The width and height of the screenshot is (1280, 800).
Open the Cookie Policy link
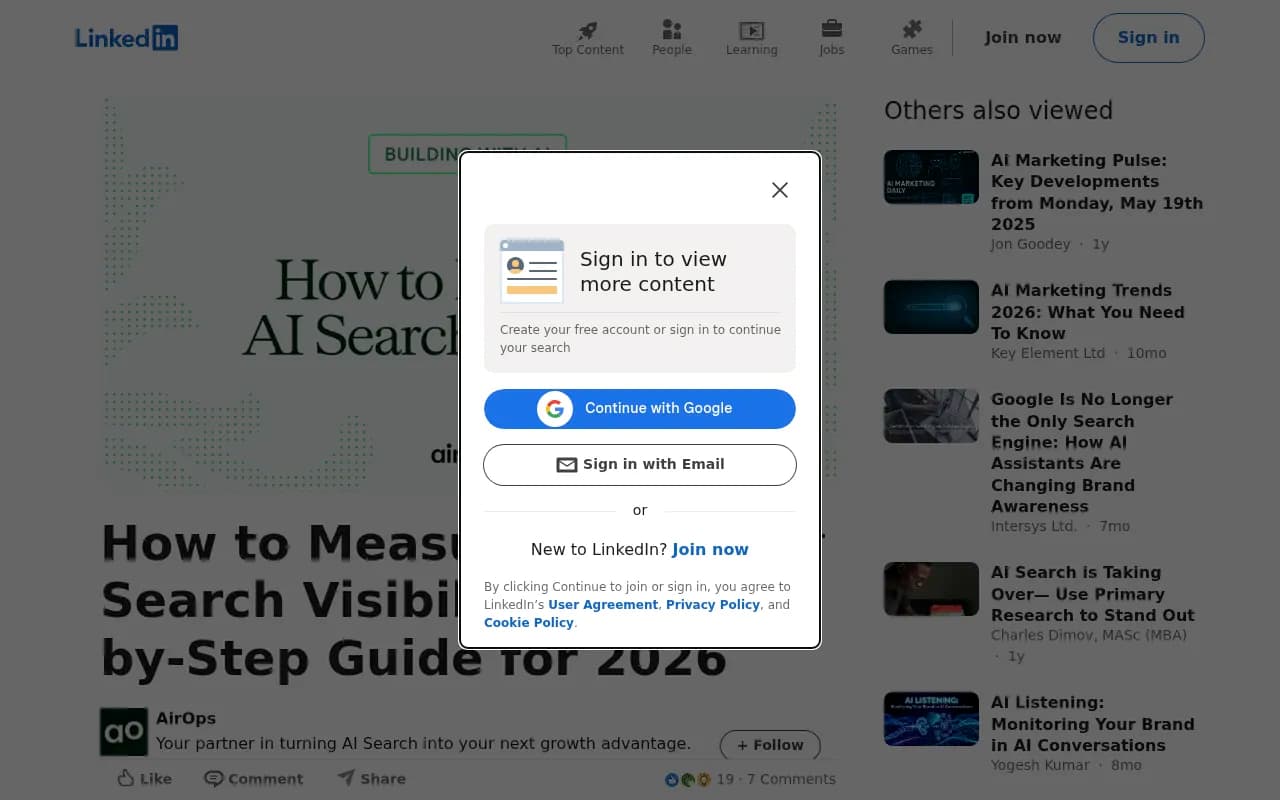[529, 623]
